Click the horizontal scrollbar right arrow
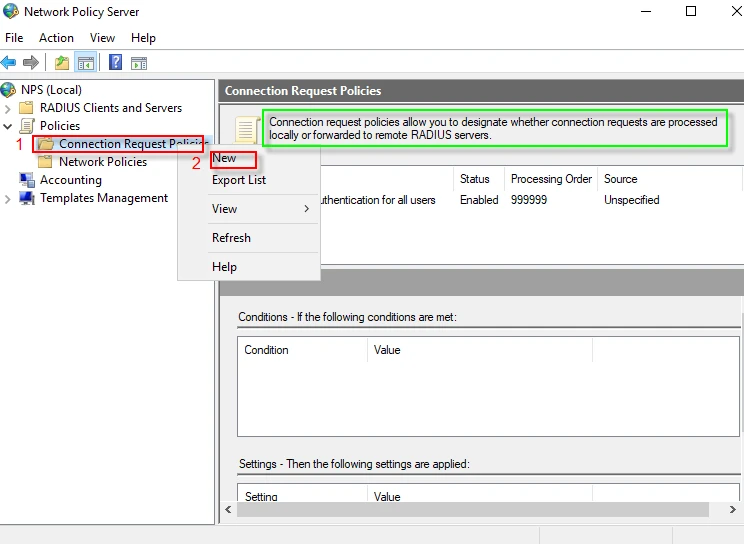 736,510
